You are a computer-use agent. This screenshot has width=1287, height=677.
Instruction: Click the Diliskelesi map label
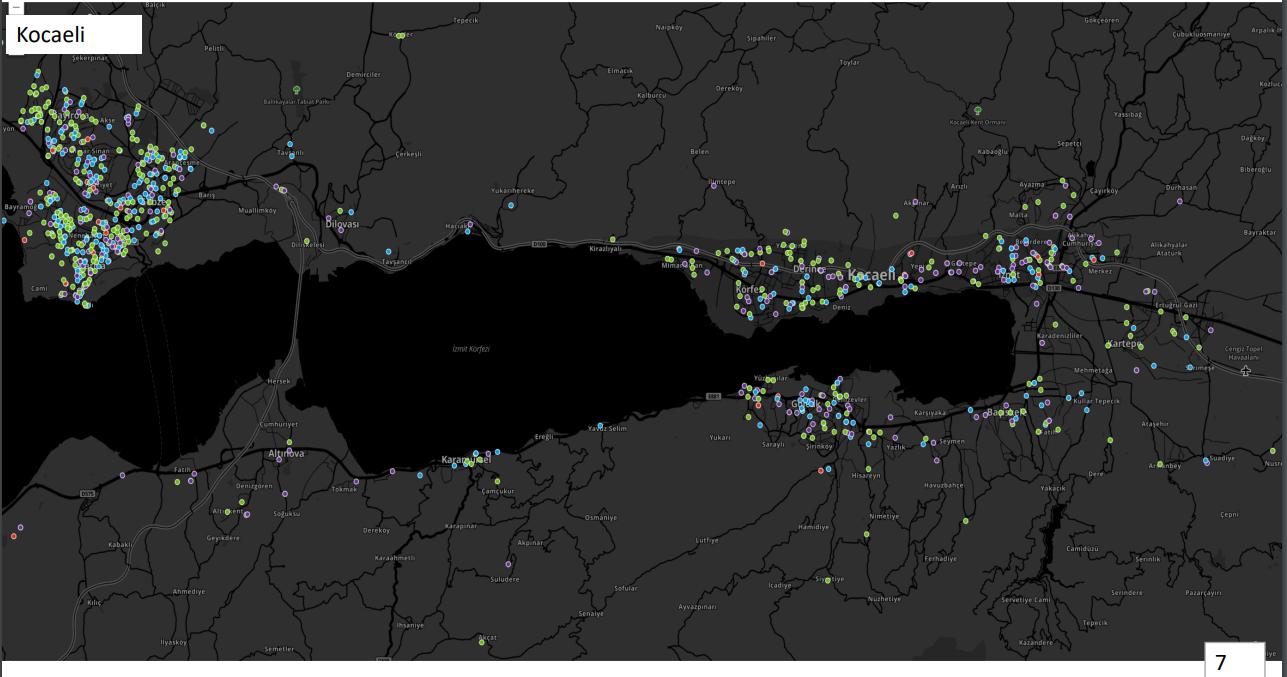pyautogui.click(x=308, y=244)
